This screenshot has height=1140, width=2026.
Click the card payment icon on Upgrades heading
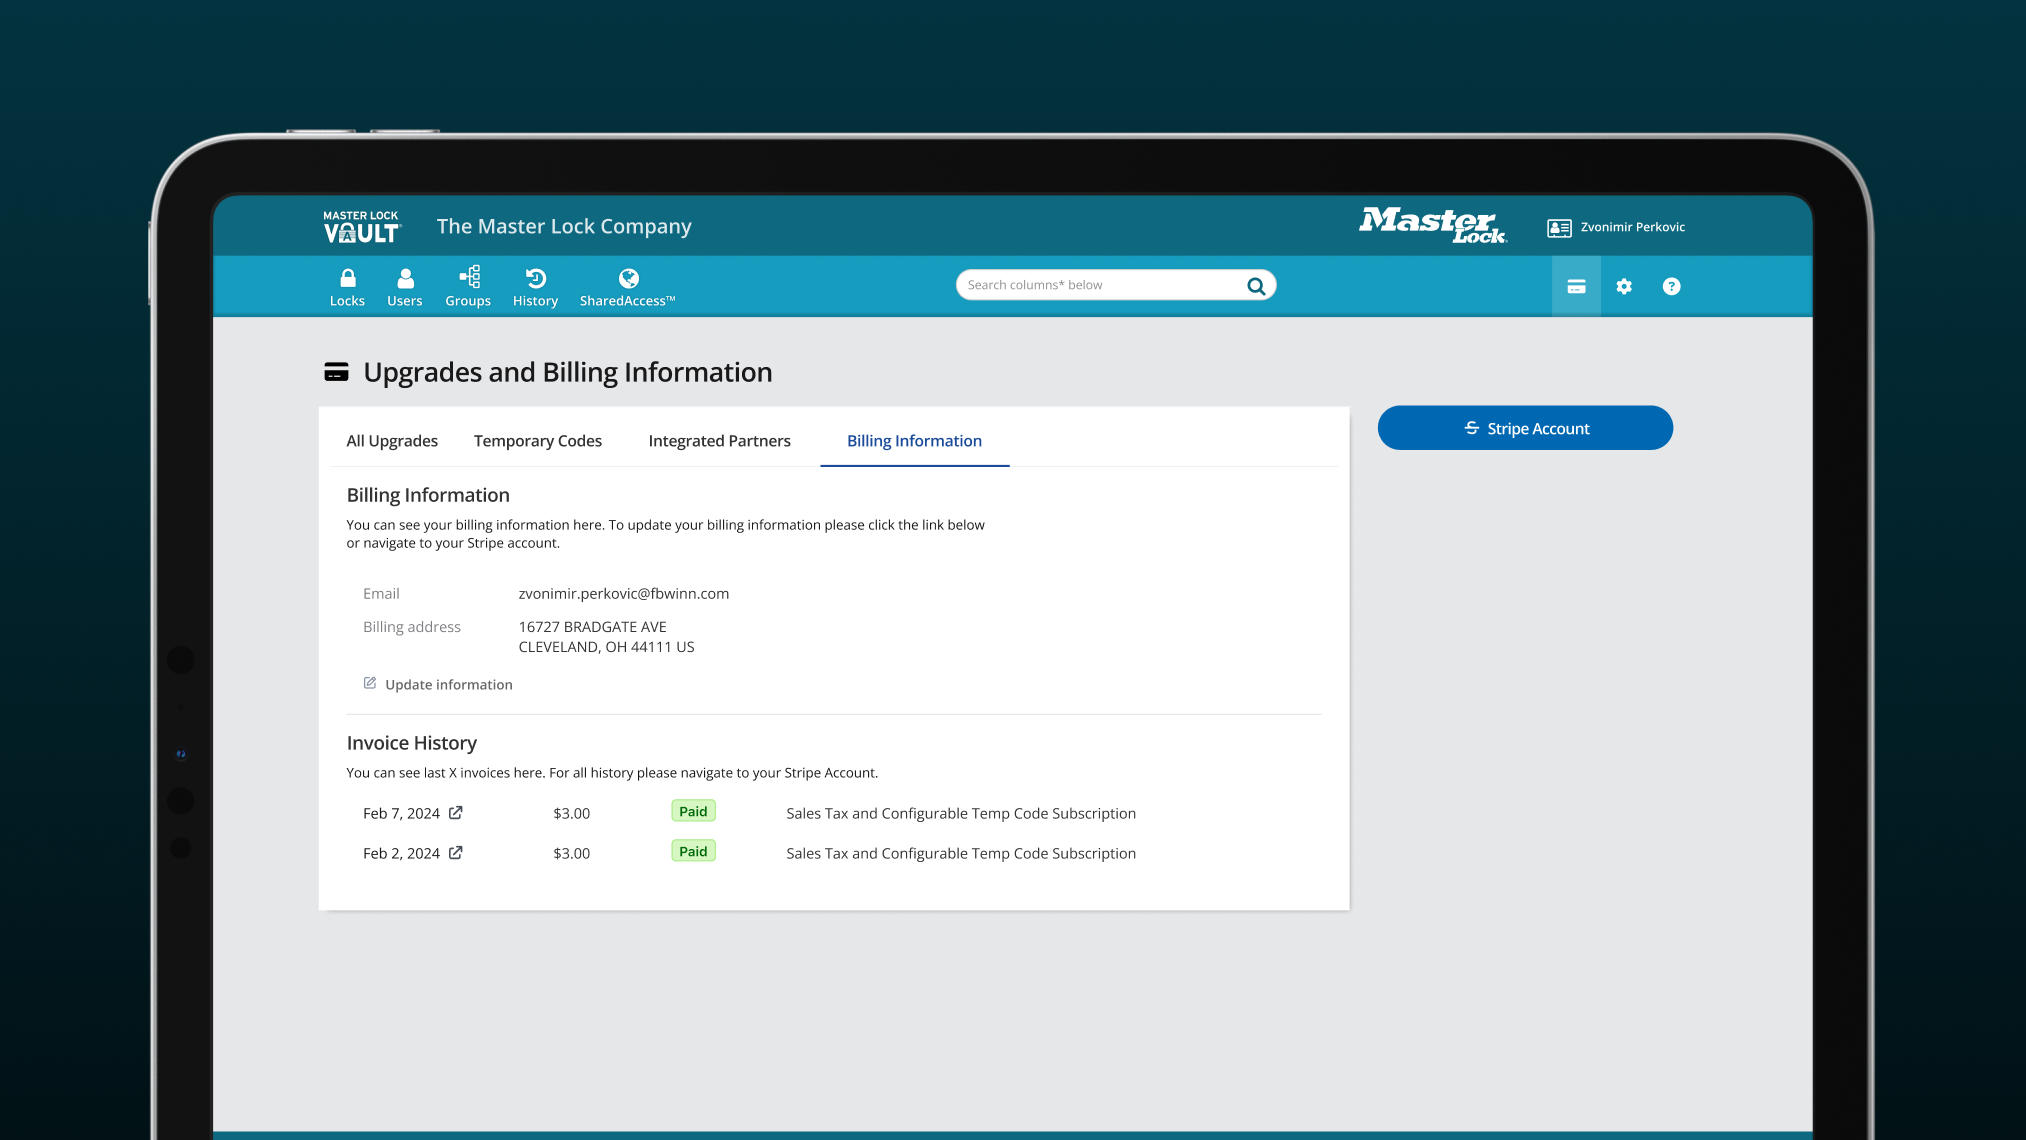pyautogui.click(x=335, y=371)
